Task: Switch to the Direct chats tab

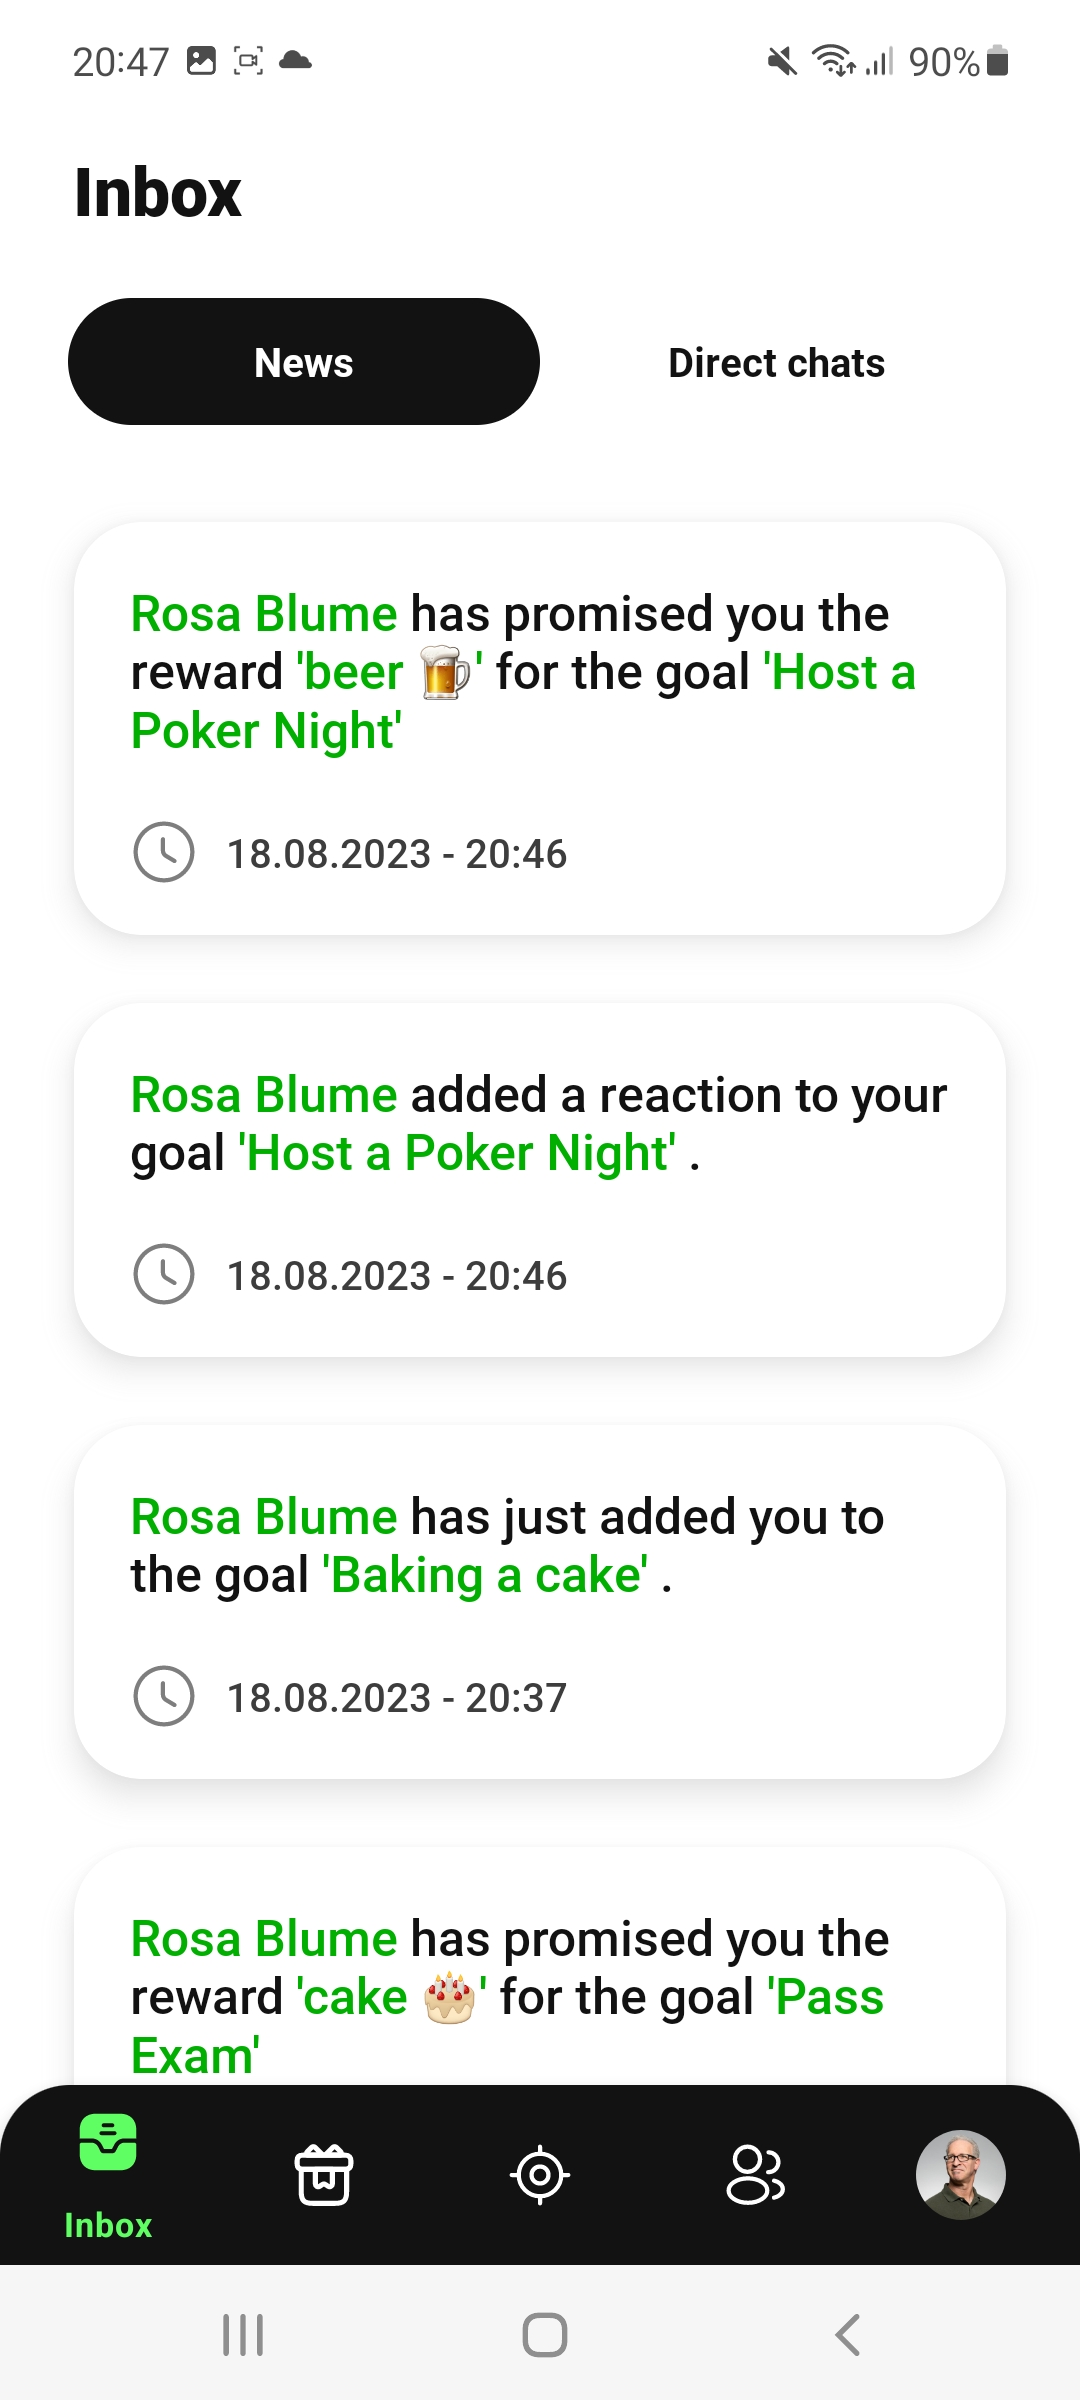Action: coord(776,363)
